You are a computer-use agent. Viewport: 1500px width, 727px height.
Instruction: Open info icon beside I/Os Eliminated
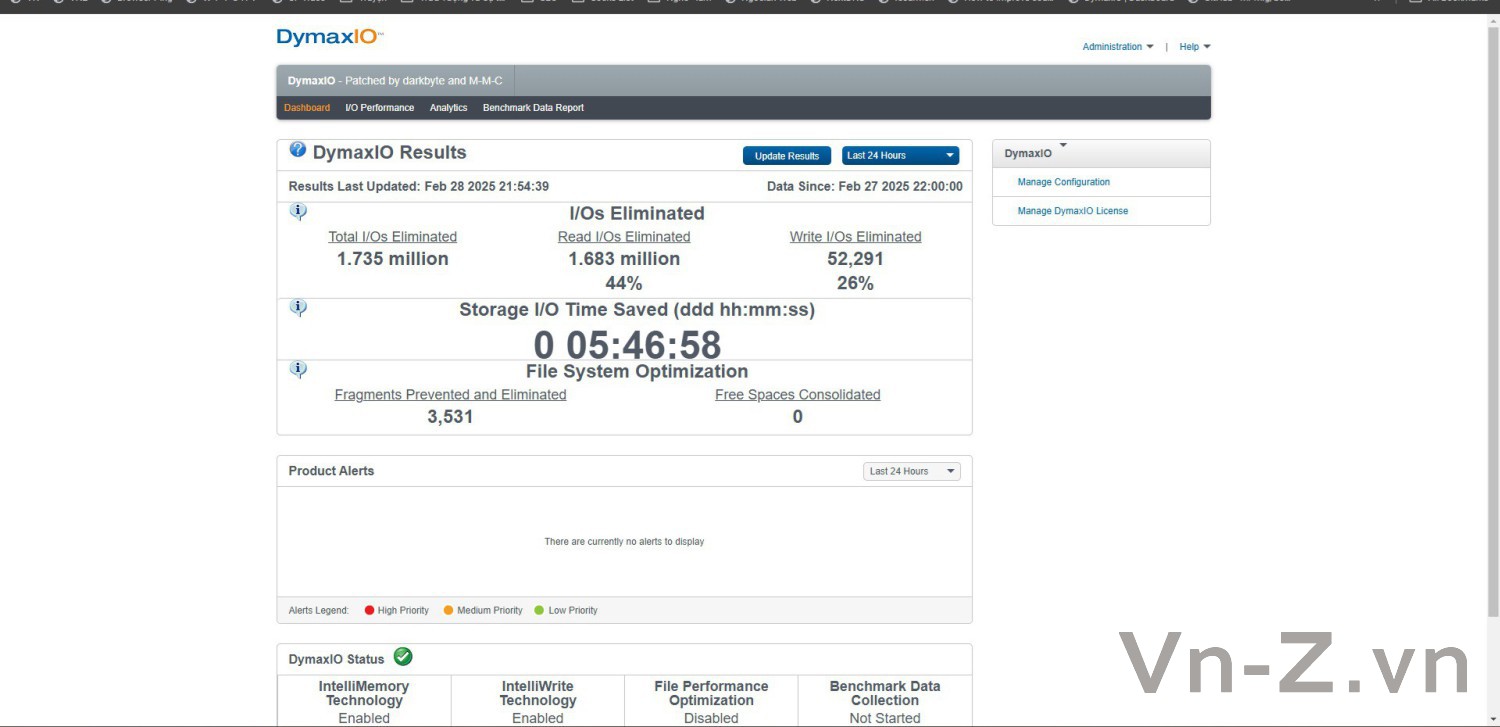click(298, 212)
